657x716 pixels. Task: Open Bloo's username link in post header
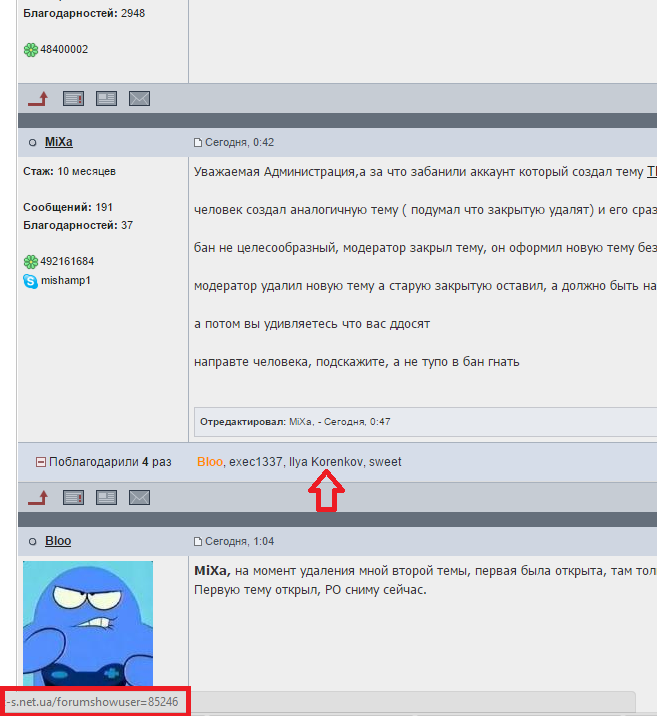58,541
